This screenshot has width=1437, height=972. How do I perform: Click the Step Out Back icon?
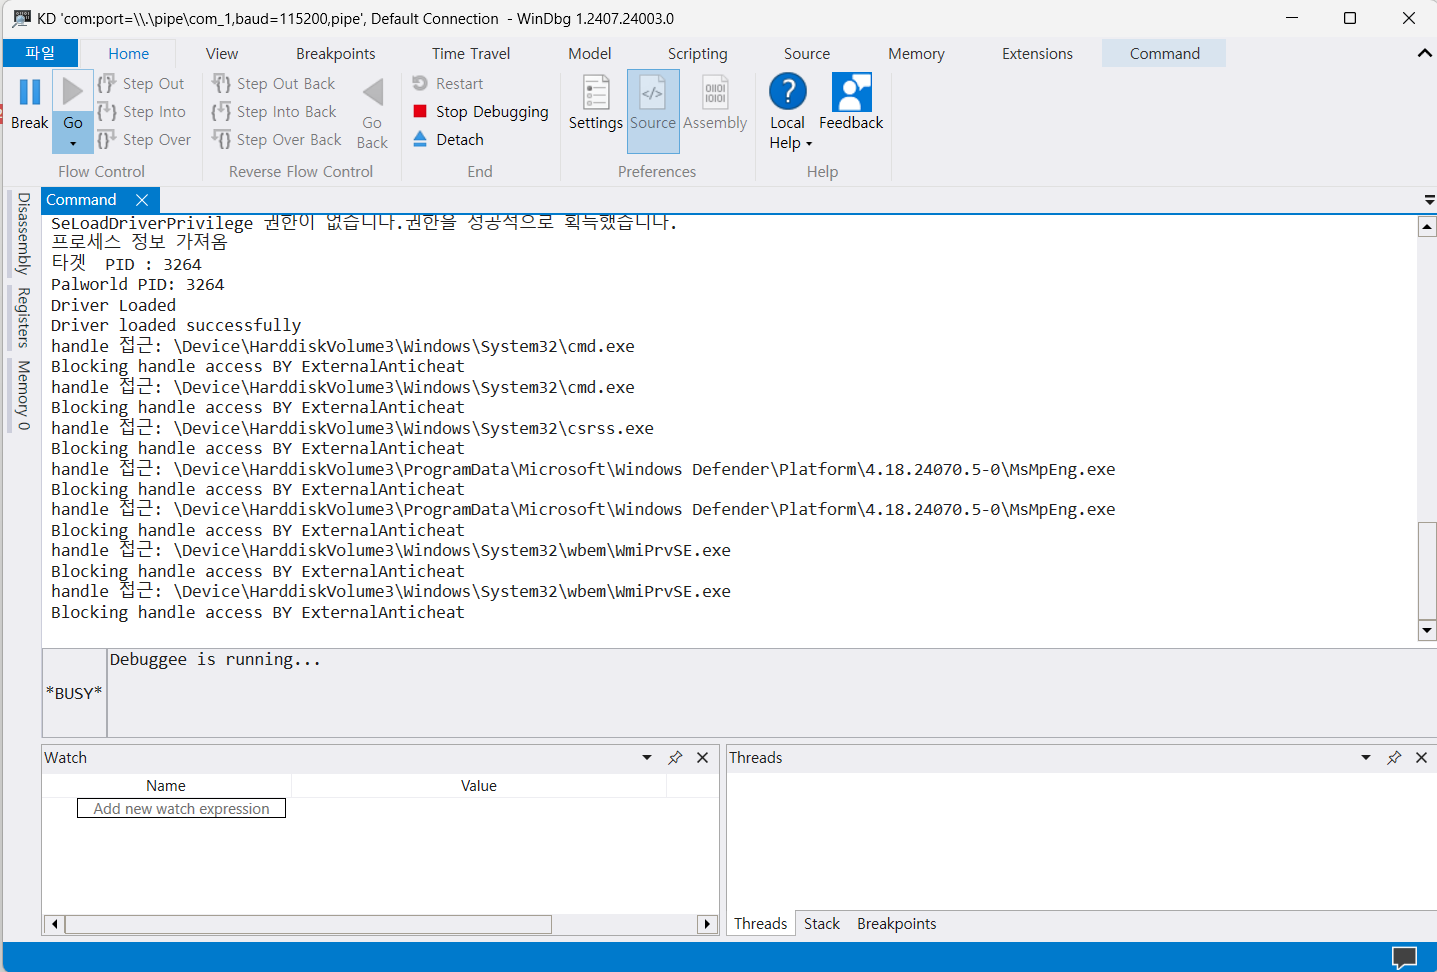(x=221, y=84)
